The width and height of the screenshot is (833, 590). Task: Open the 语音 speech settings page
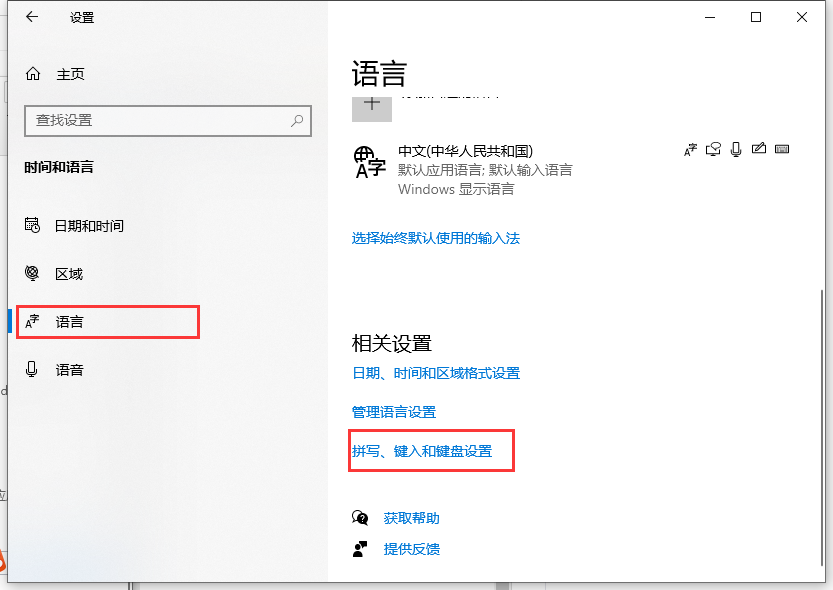click(x=70, y=370)
